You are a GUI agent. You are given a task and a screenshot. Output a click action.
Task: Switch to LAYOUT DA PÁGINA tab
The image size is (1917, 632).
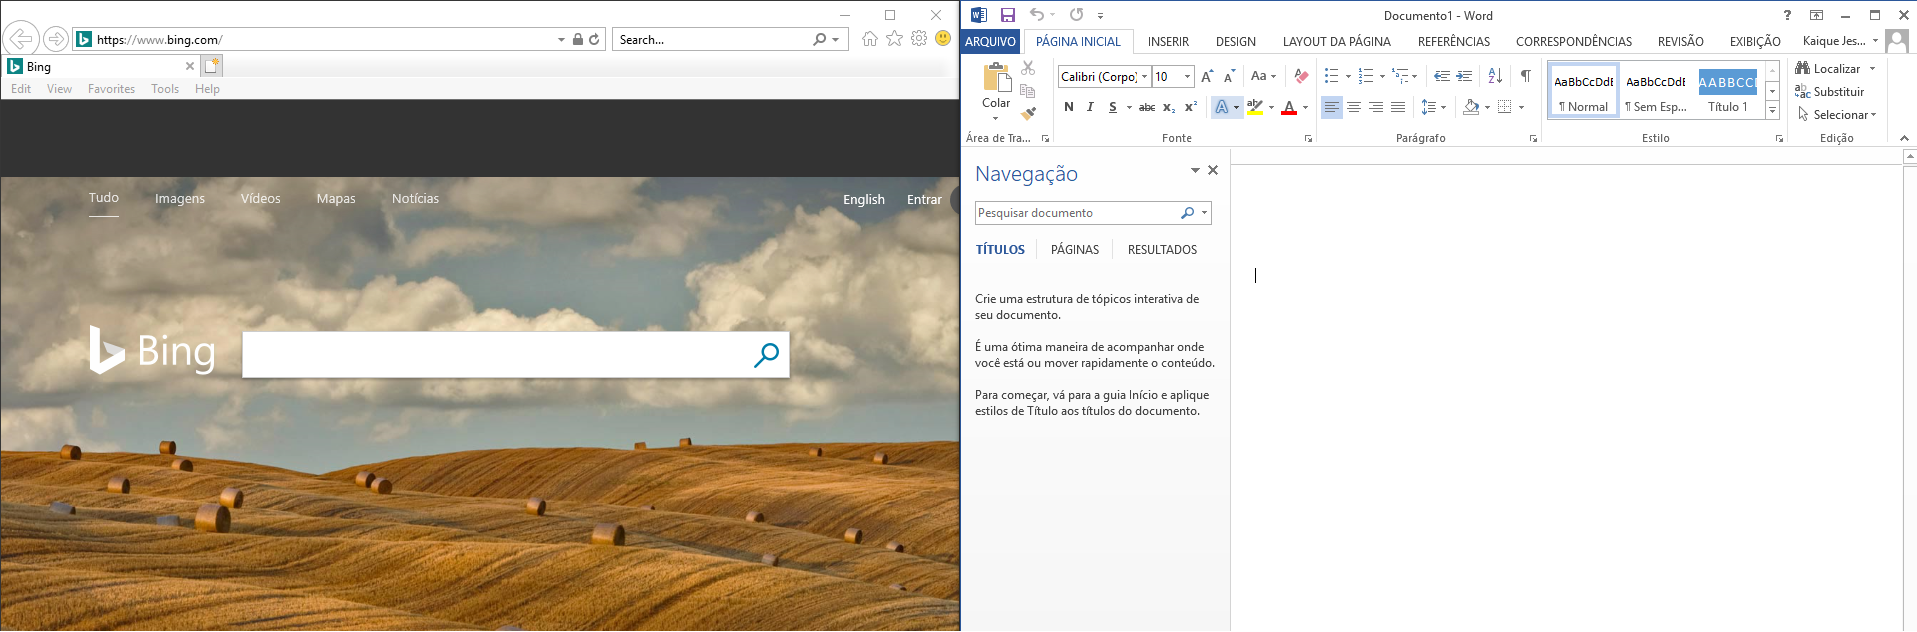coord(1337,42)
